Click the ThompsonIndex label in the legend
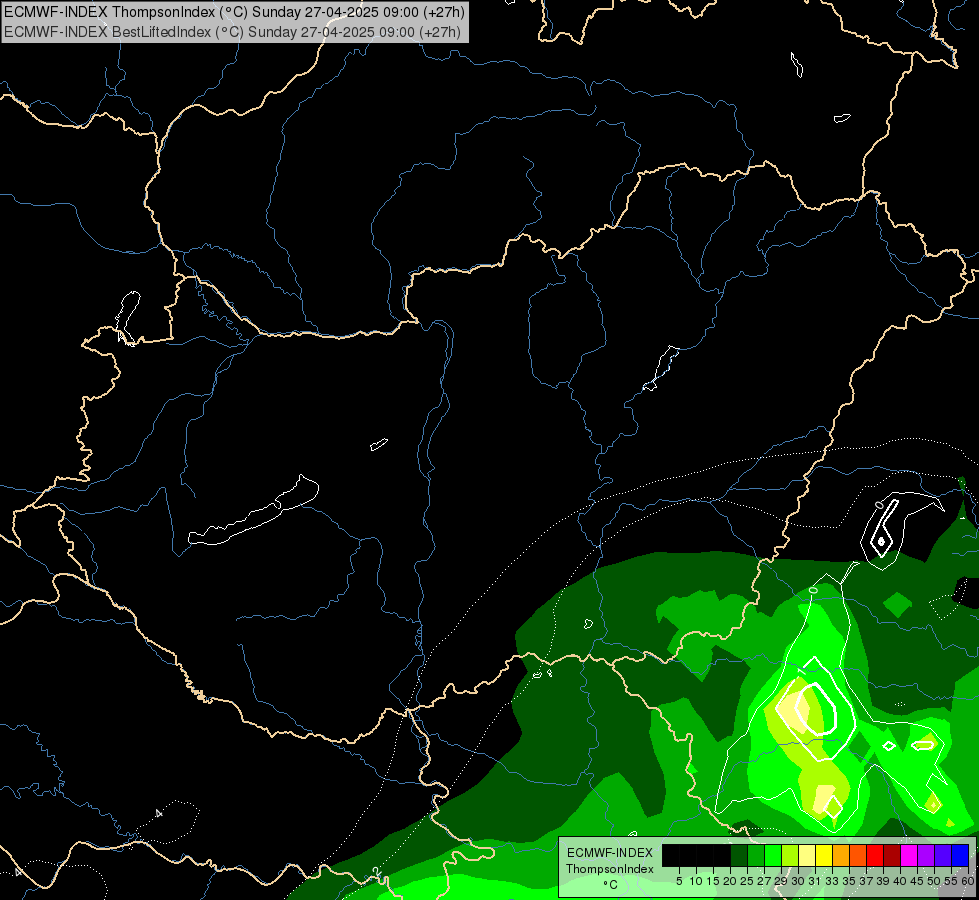The height and width of the screenshot is (900, 979). click(610, 869)
